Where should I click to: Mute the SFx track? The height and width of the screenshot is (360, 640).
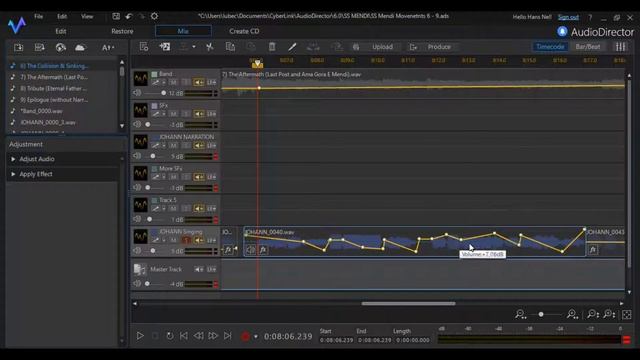[x=173, y=114]
